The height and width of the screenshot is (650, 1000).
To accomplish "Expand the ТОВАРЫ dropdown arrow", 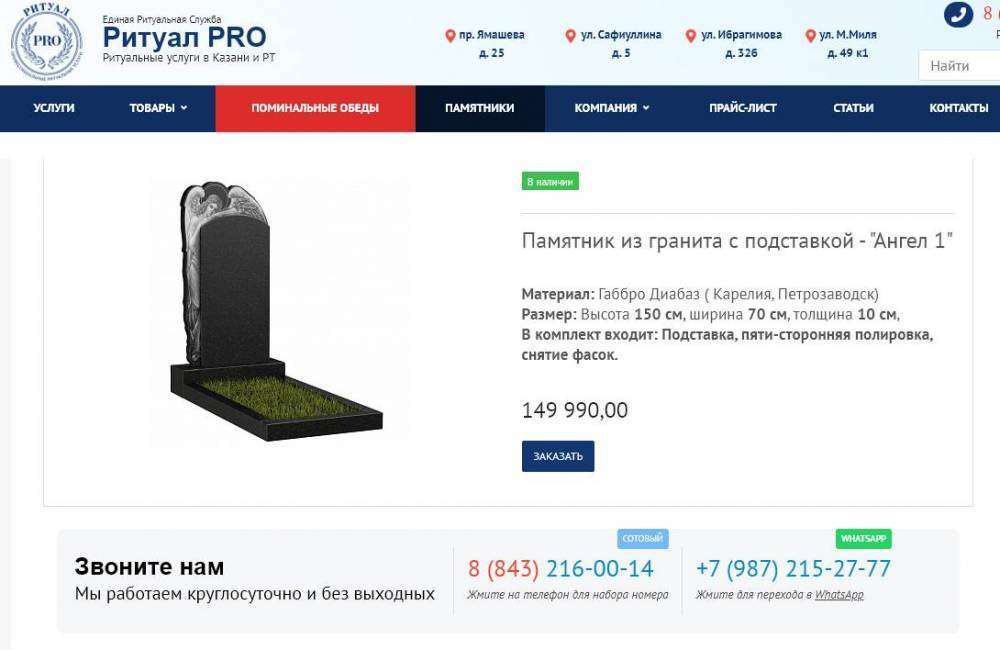I will point(184,108).
